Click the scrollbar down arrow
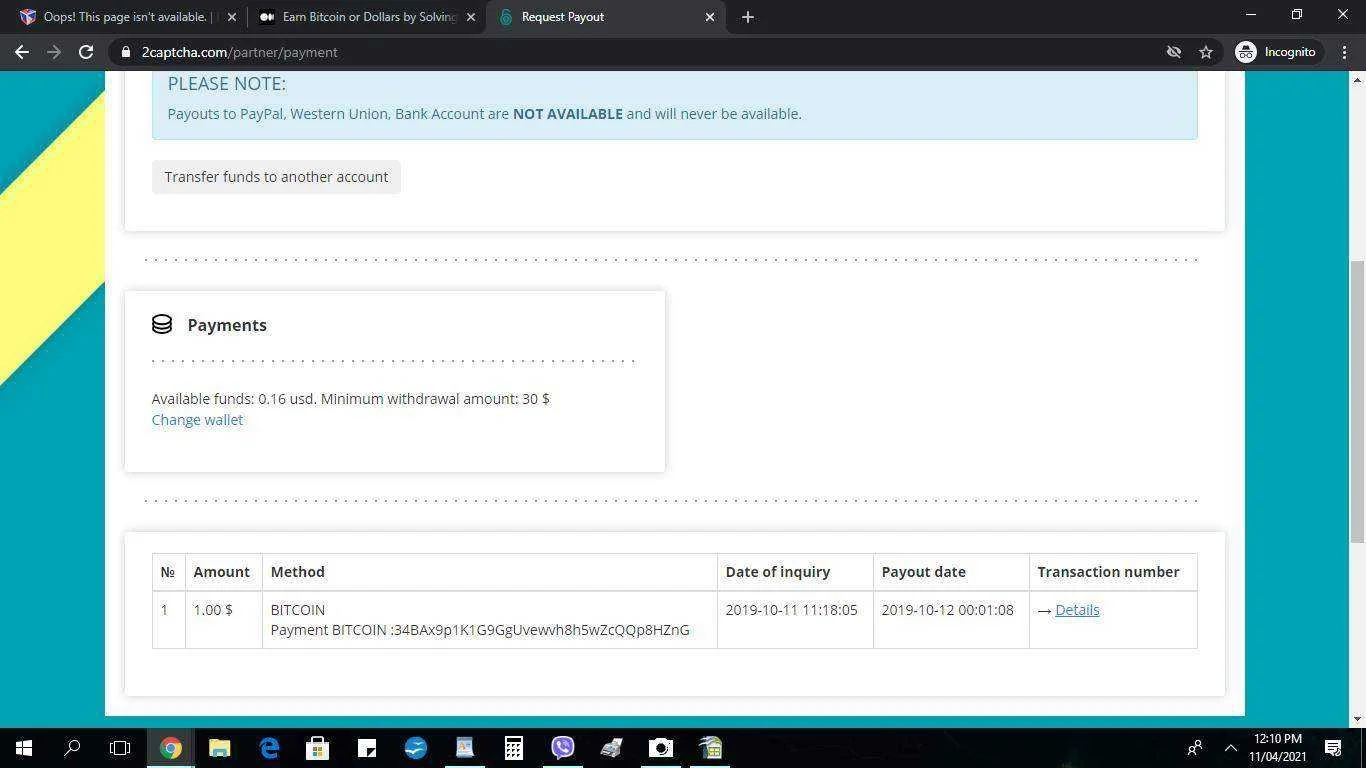This screenshot has width=1366, height=768. 1357,719
